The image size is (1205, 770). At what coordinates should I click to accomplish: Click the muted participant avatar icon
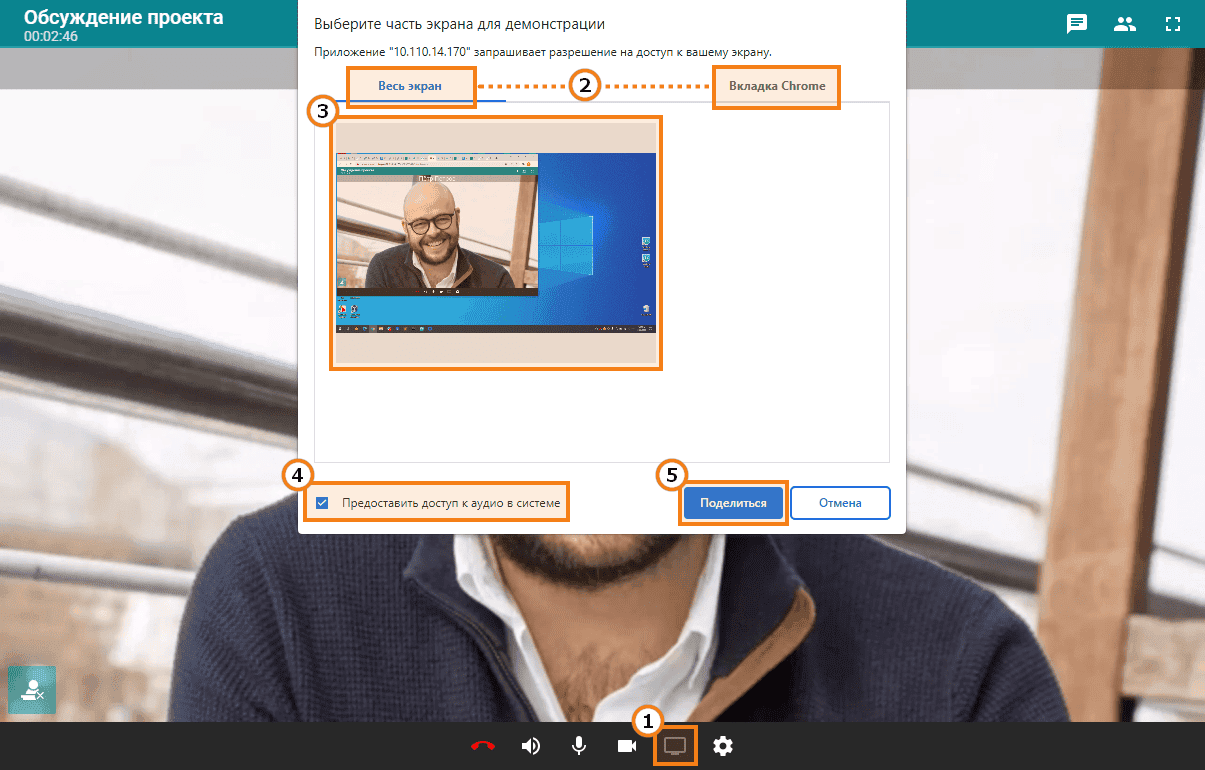[32, 689]
